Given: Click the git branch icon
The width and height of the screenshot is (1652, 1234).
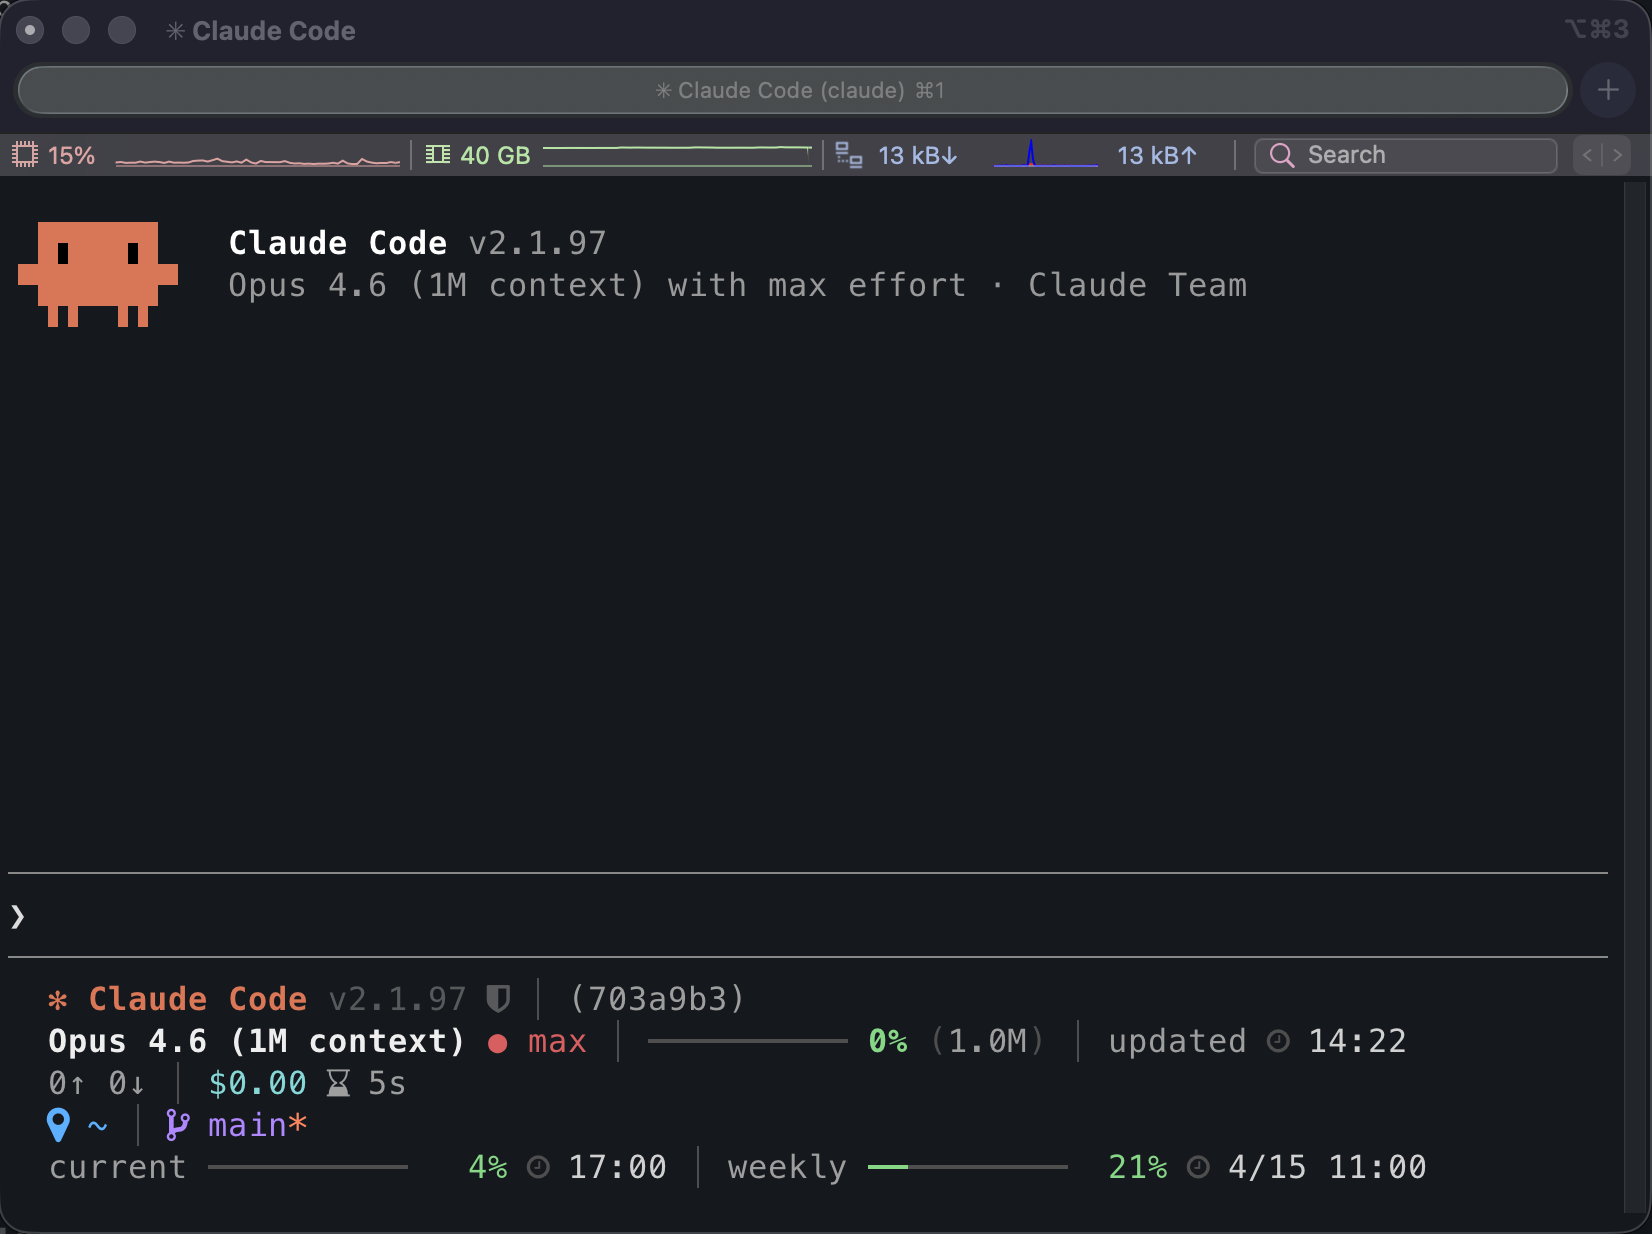Looking at the screenshot, I should [x=178, y=1126].
